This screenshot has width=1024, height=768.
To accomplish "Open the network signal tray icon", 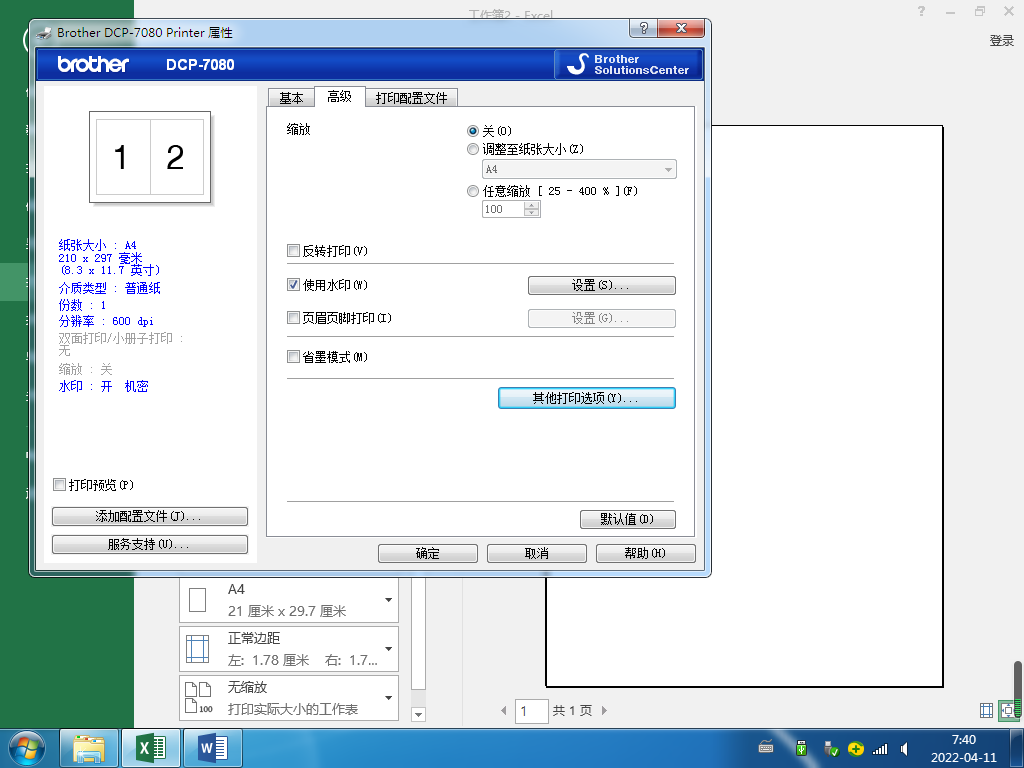I will [880, 749].
